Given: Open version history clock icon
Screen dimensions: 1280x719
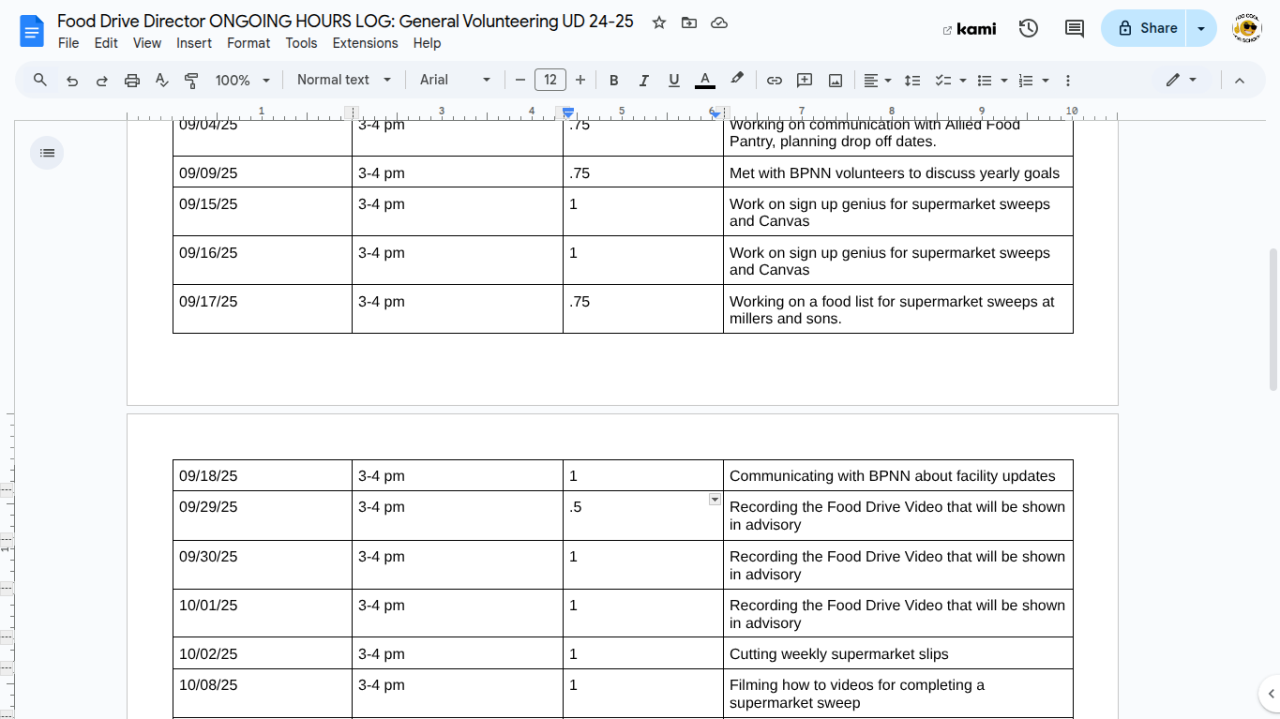Looking at the screenshot, I should point(1028,29).
